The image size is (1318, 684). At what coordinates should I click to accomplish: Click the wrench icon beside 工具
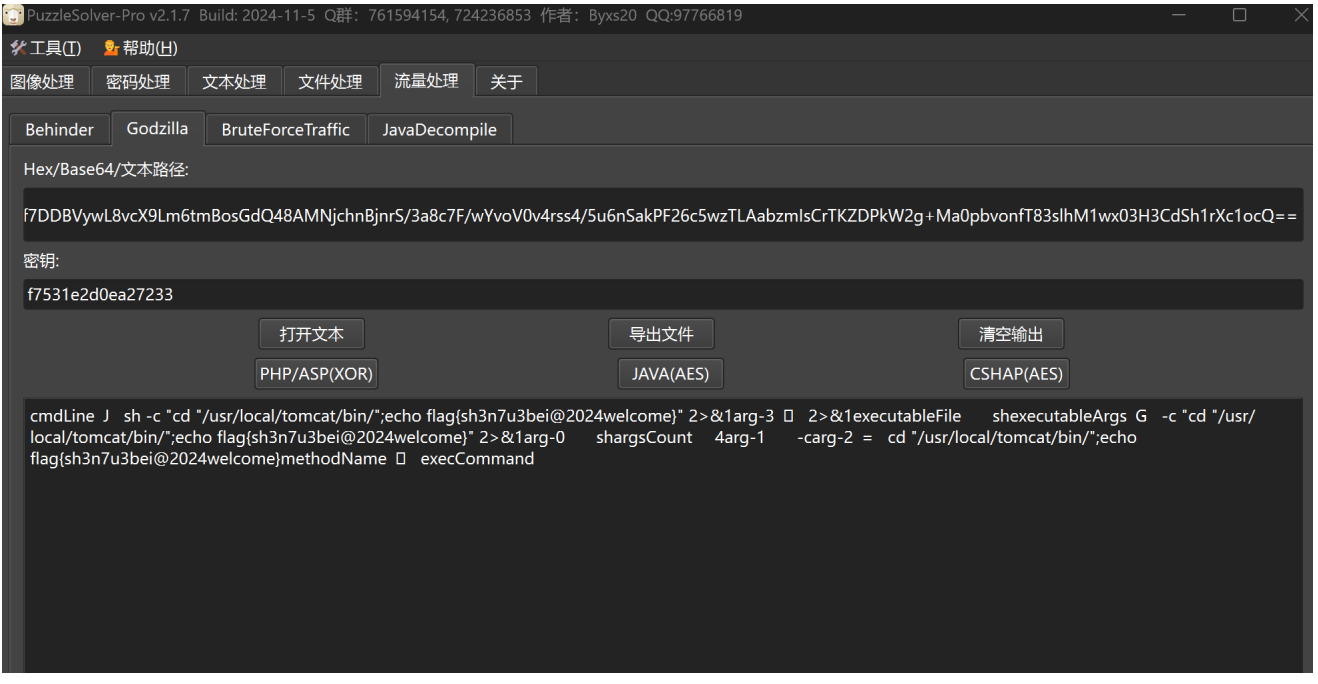18,49
